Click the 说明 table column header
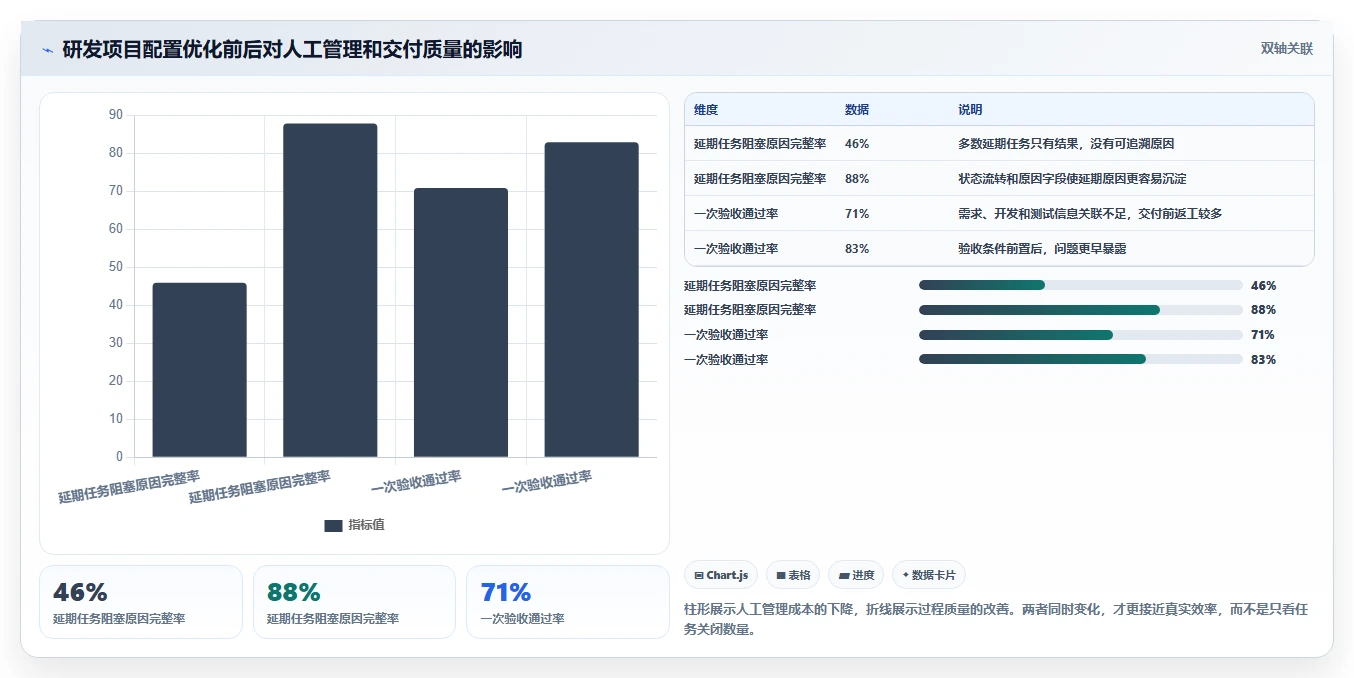This screenshot has height=678, width=1354. (x=970, y=110)
